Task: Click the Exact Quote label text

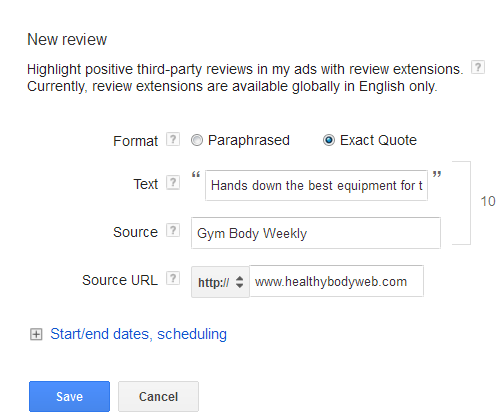Action: [378, 140]
